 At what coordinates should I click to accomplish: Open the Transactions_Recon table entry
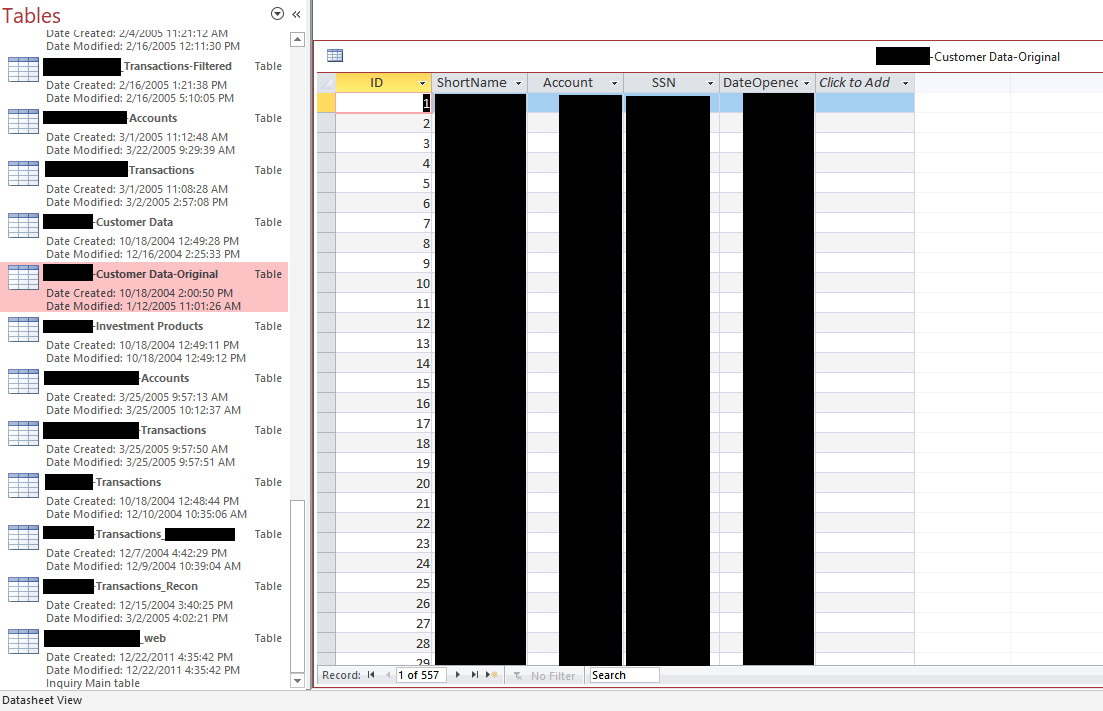click(x=144, y=600)
